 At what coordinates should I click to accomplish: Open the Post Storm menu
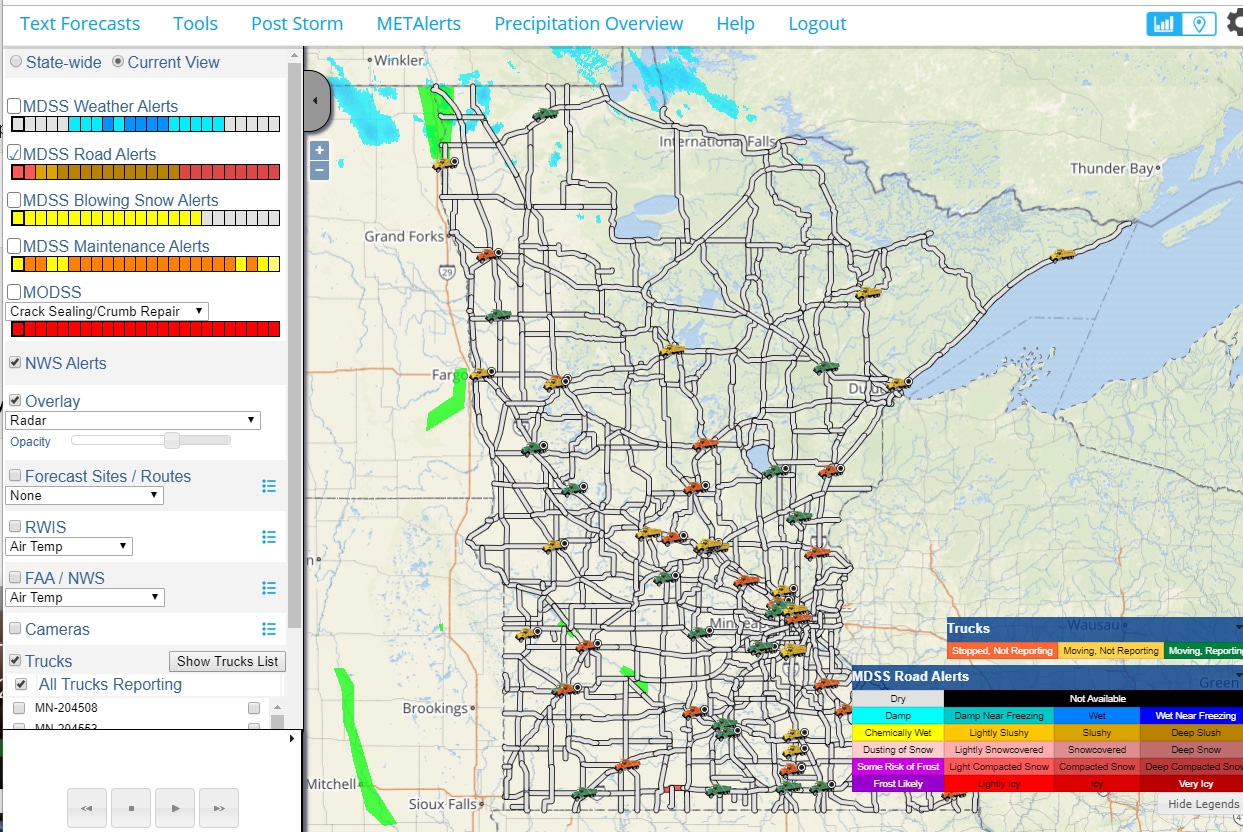tap(297, 24)
